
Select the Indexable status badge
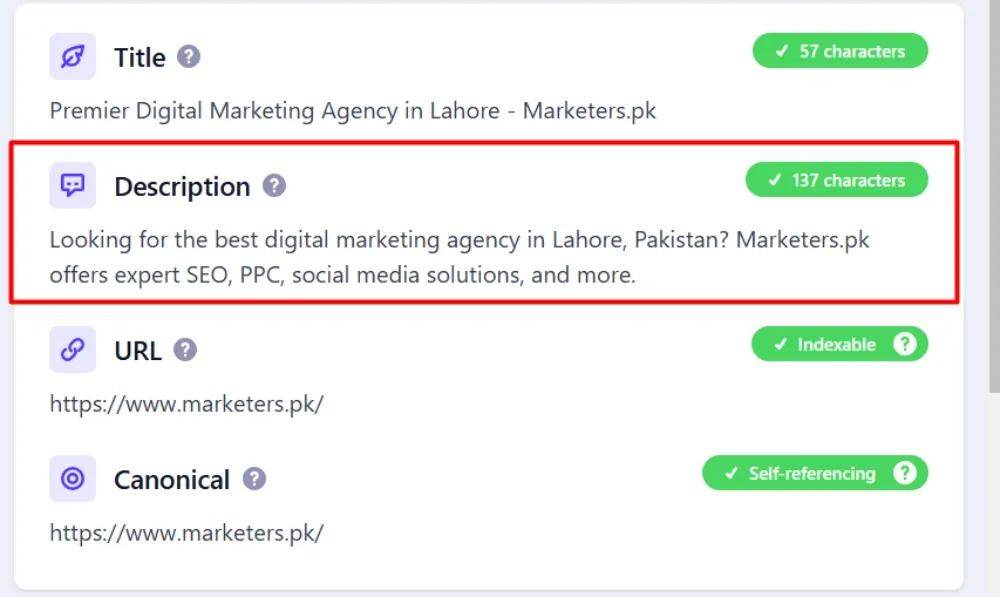pos(839,344)
